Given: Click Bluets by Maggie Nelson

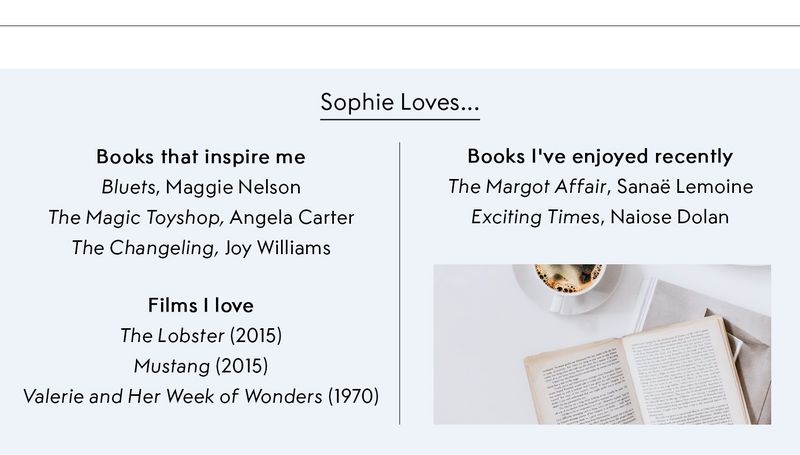Looking at the screenshot, I should pyautogui.click(x=201, y=187).
